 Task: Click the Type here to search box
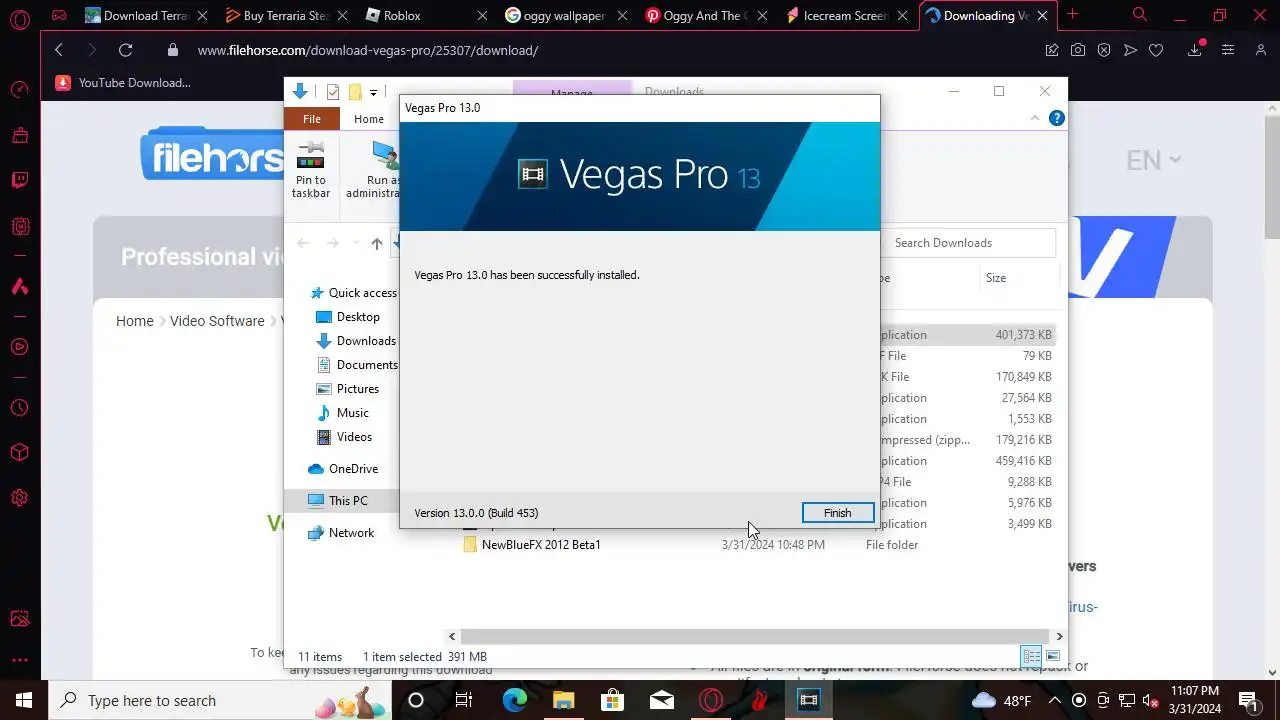point(220,700)
